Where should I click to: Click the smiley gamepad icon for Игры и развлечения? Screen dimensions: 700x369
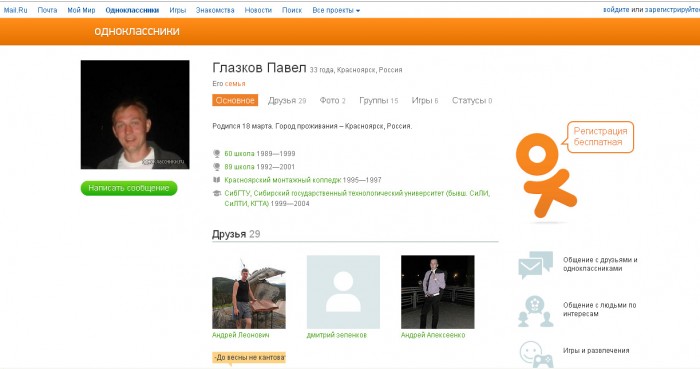[x=536, y=355]
